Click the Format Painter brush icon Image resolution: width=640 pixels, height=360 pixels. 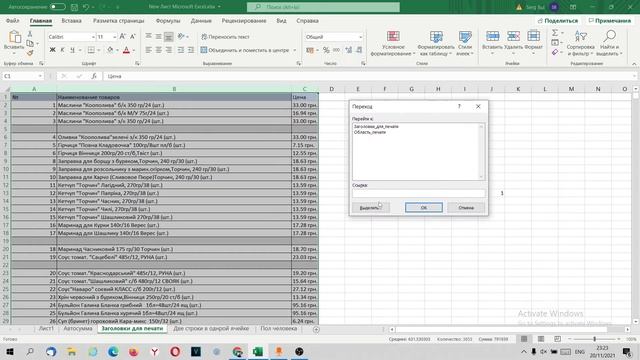tap(30, 53)
